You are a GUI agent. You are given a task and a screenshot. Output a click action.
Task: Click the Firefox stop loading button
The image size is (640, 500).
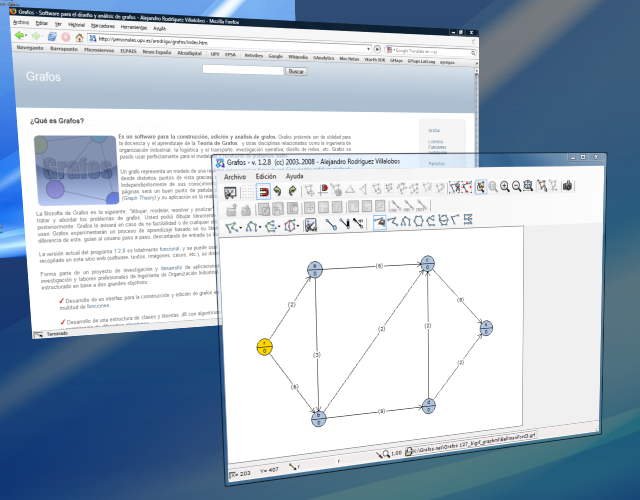[x=66, y=36]
